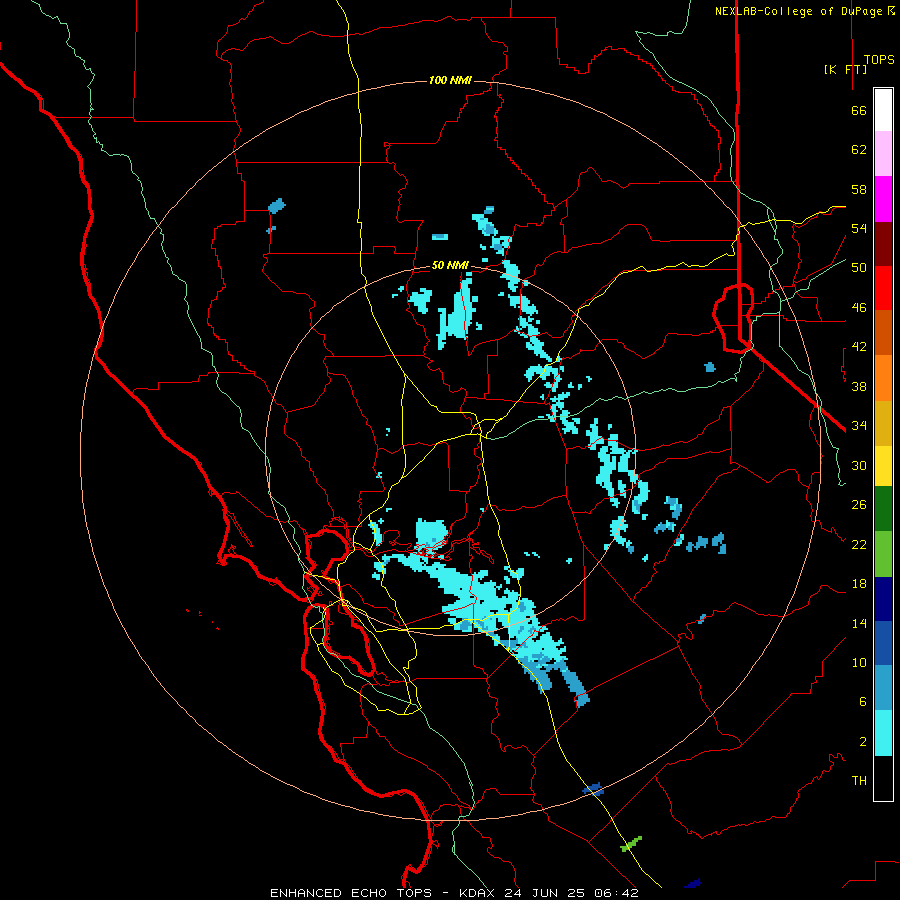Click the yellow legend swatch
900x900 pixels.
(883, 466)
